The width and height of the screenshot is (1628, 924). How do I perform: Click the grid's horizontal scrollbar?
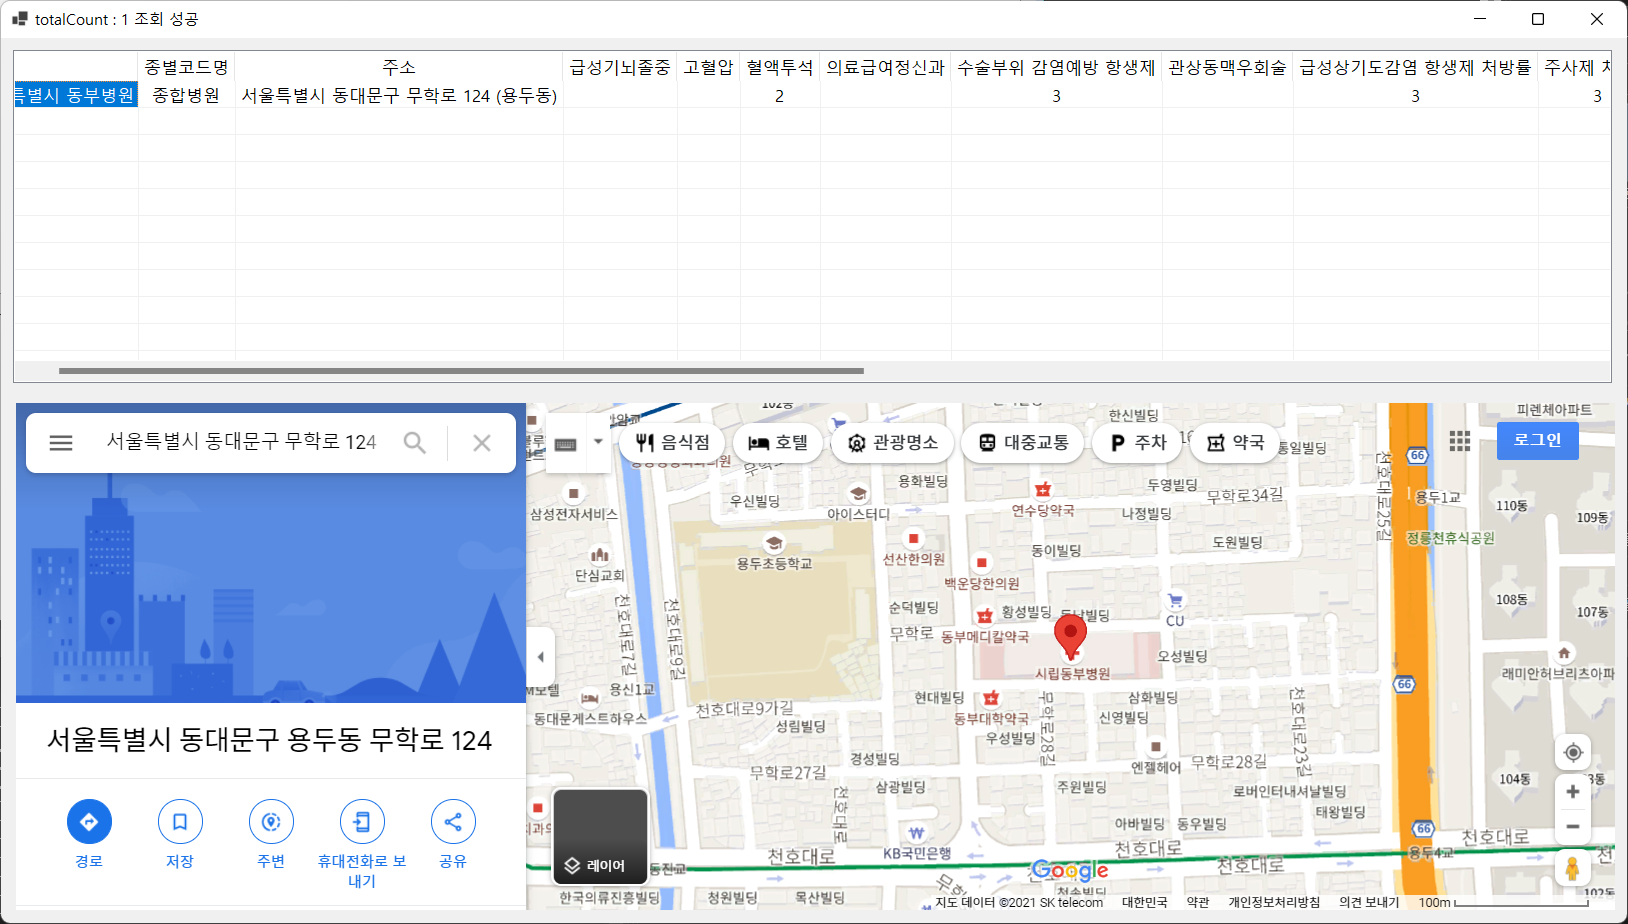(461, 370)
